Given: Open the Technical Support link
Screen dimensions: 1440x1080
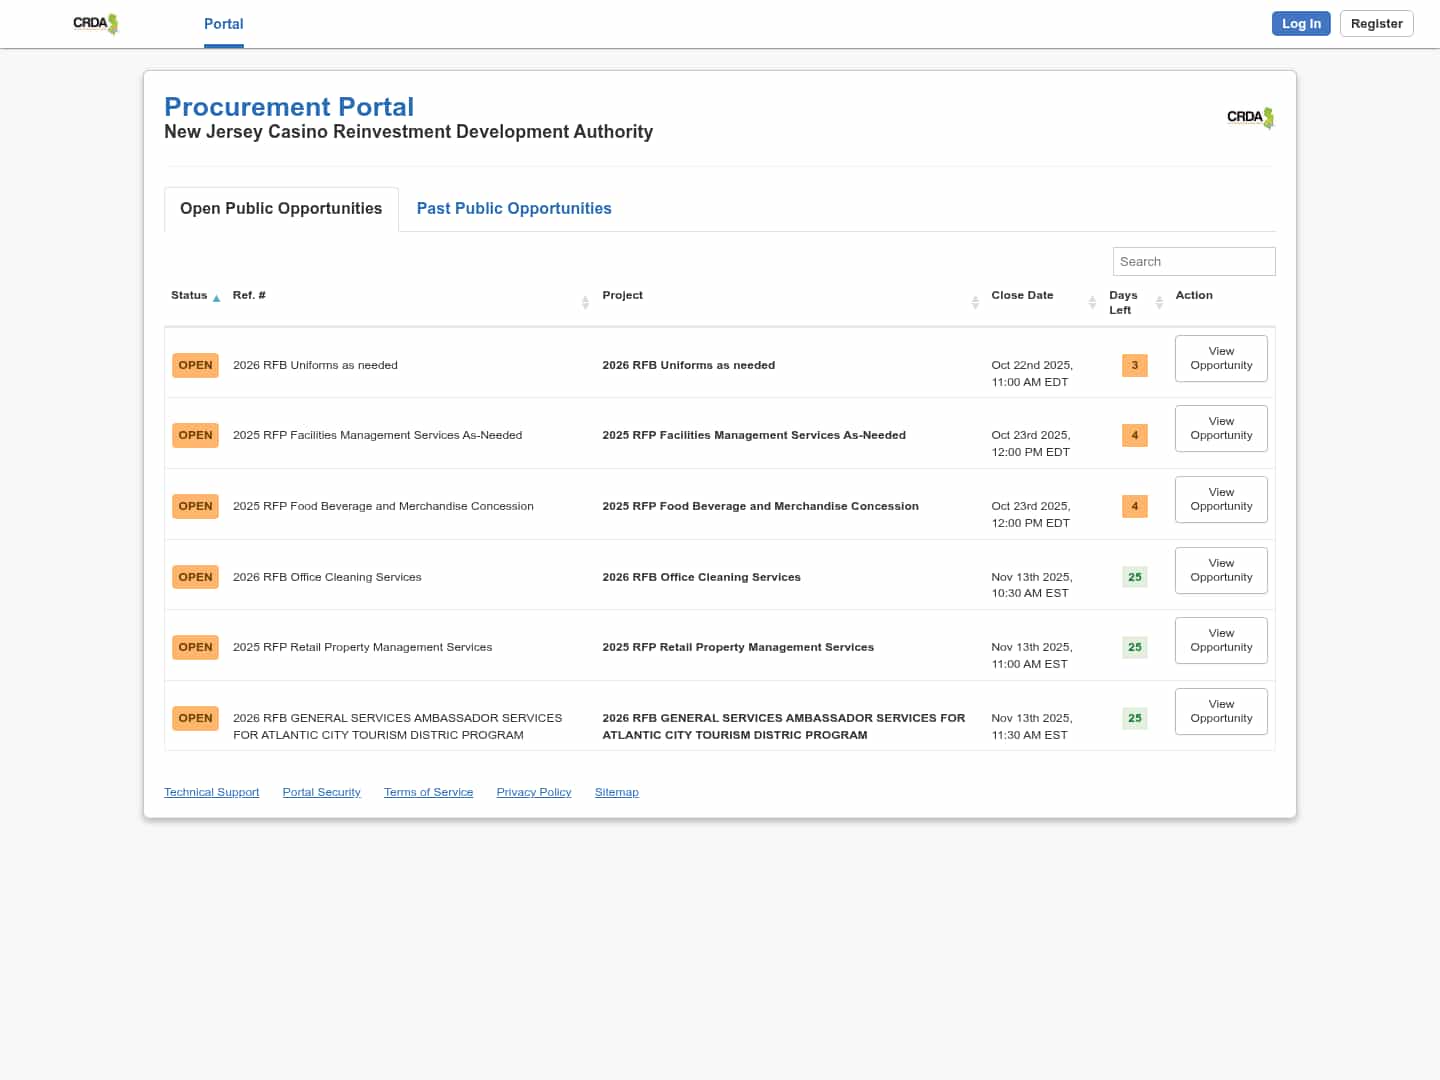Looking at the screenshot, I should click(211, 792).
